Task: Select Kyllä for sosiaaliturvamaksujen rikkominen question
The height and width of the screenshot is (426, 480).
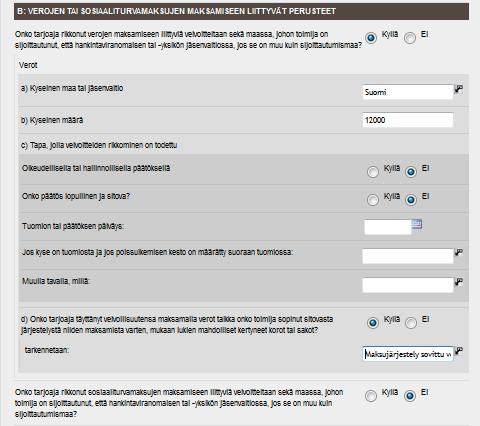Action: (371, 396)
